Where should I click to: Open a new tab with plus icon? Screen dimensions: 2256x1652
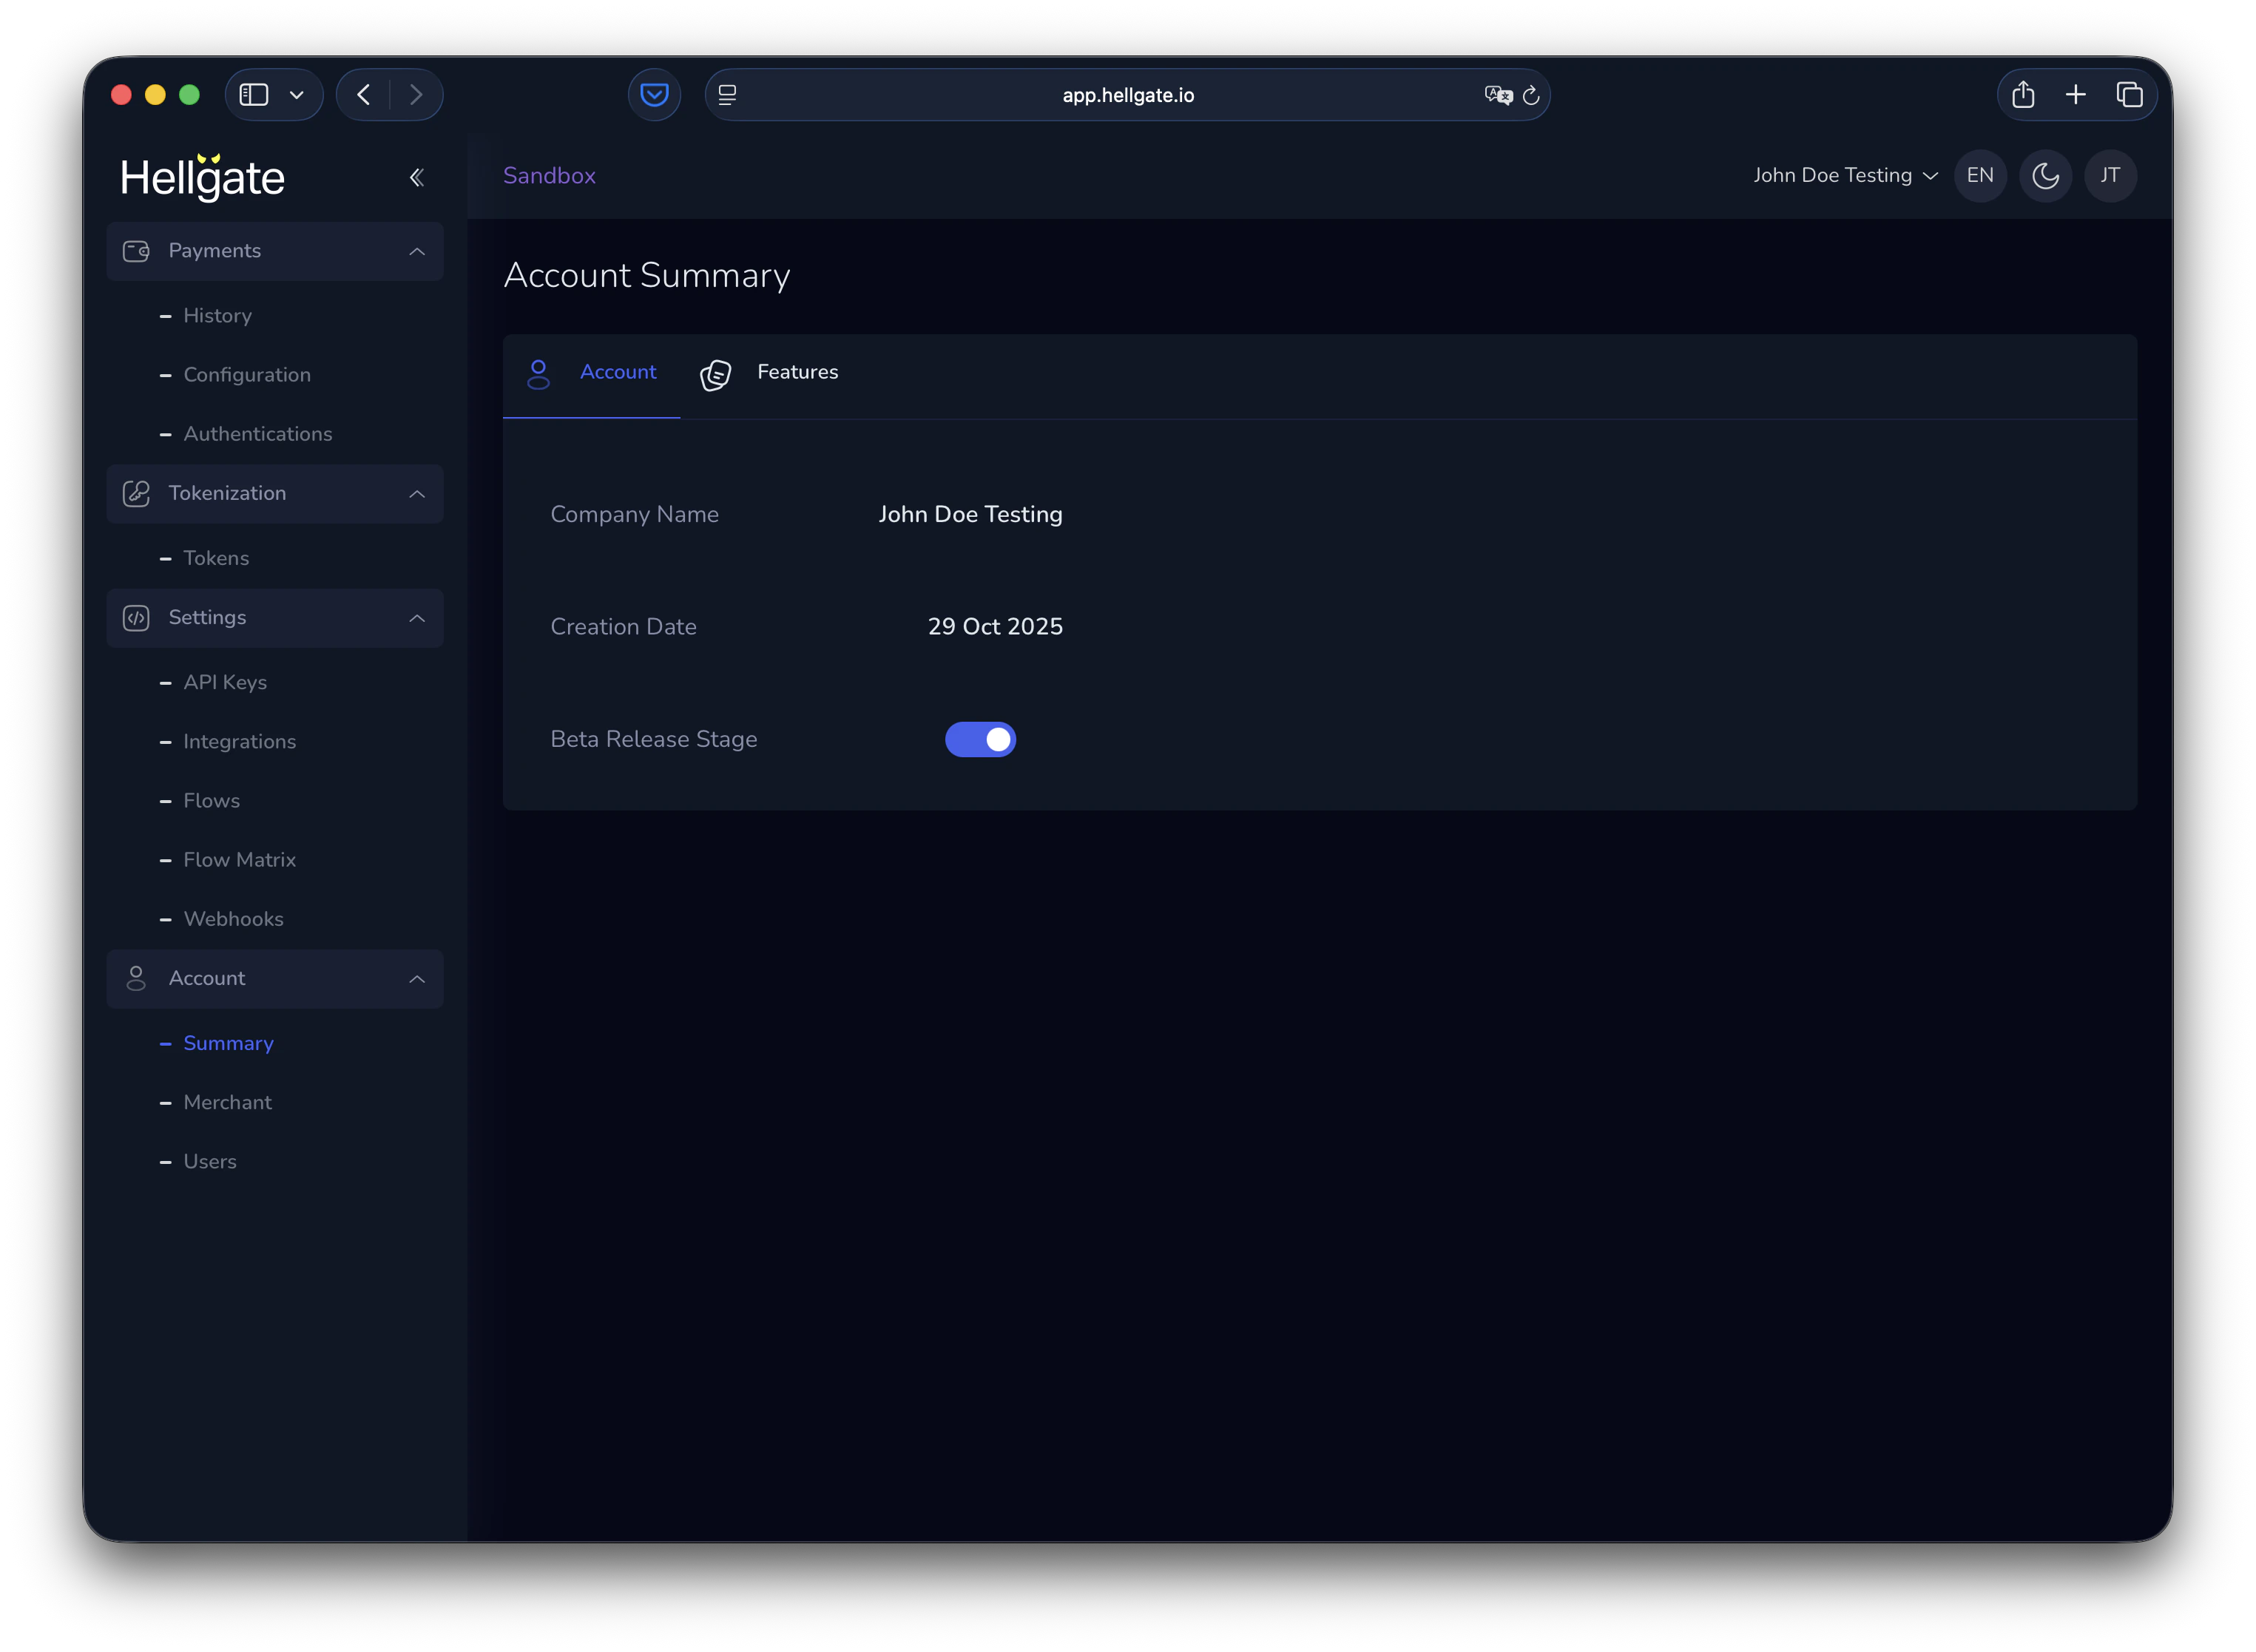click(x=2075, y=95)
